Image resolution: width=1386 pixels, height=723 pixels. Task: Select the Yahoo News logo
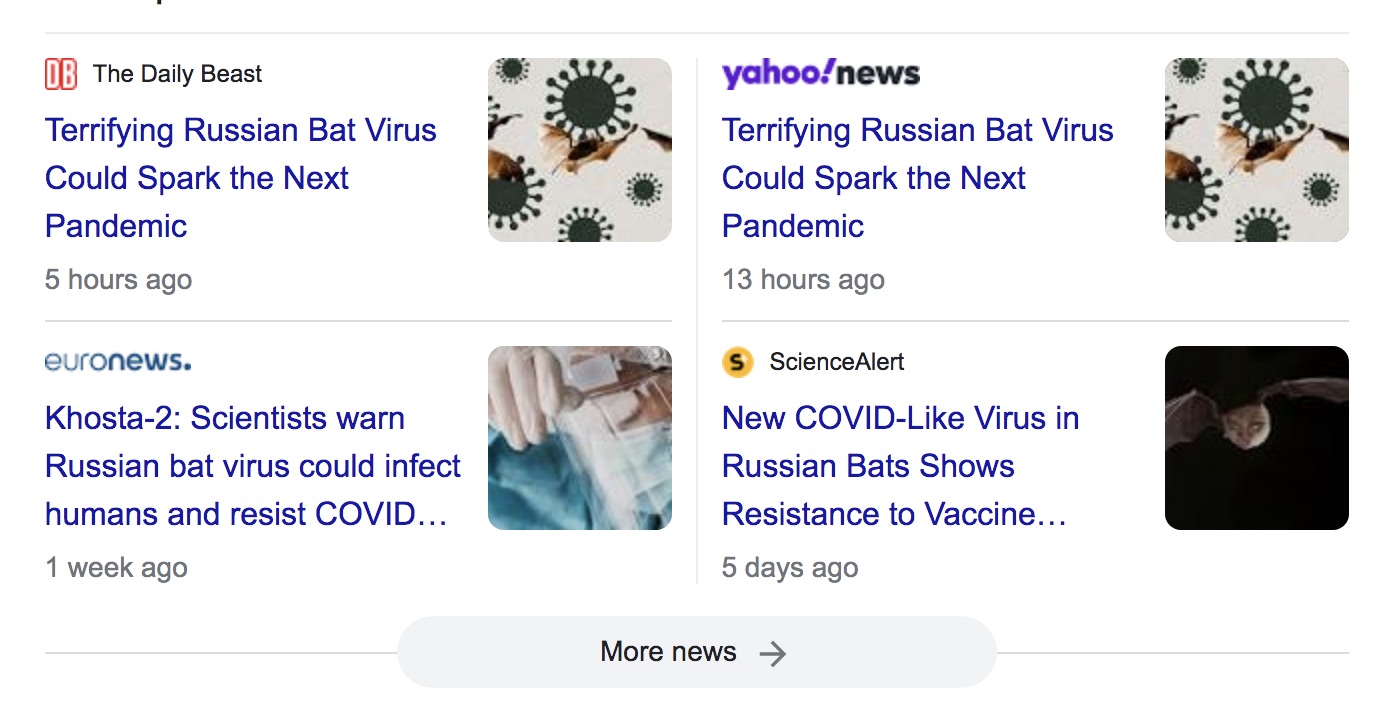click(x=820, y=72)
